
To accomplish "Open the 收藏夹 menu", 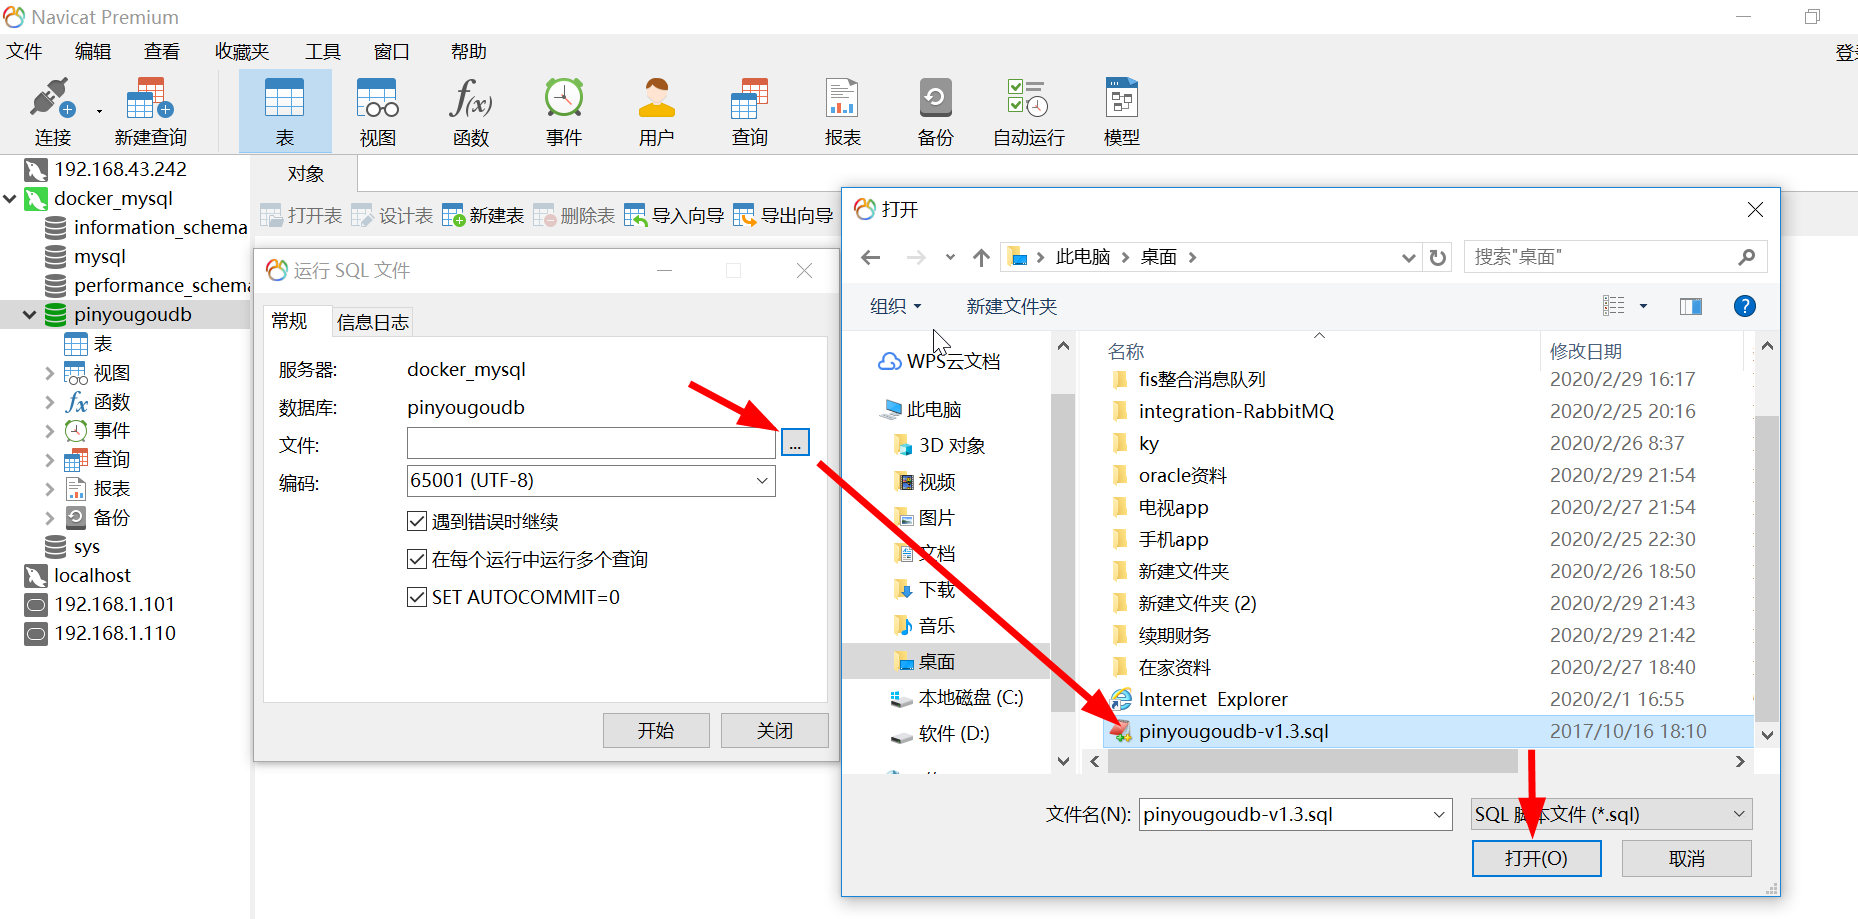I will [242, 52].
